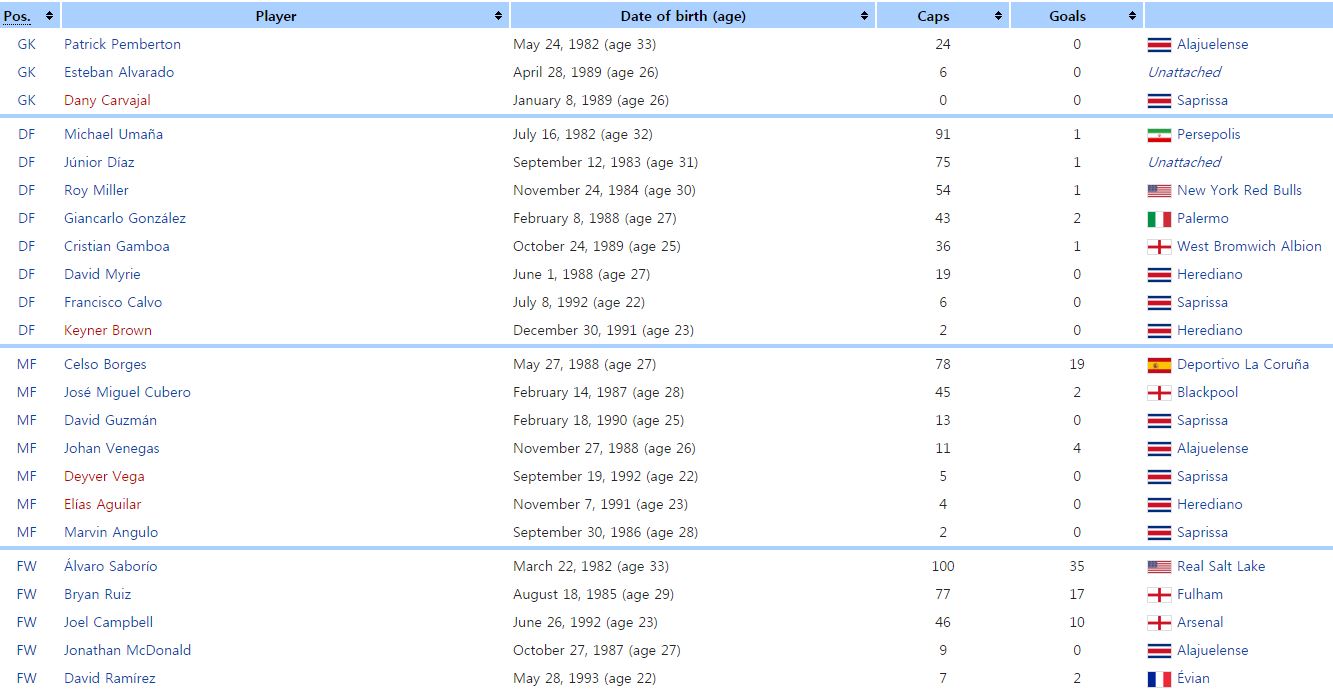1333x694 pixels.
Task: Open the red Dany Carvajal link
Action: pos(107,100)
